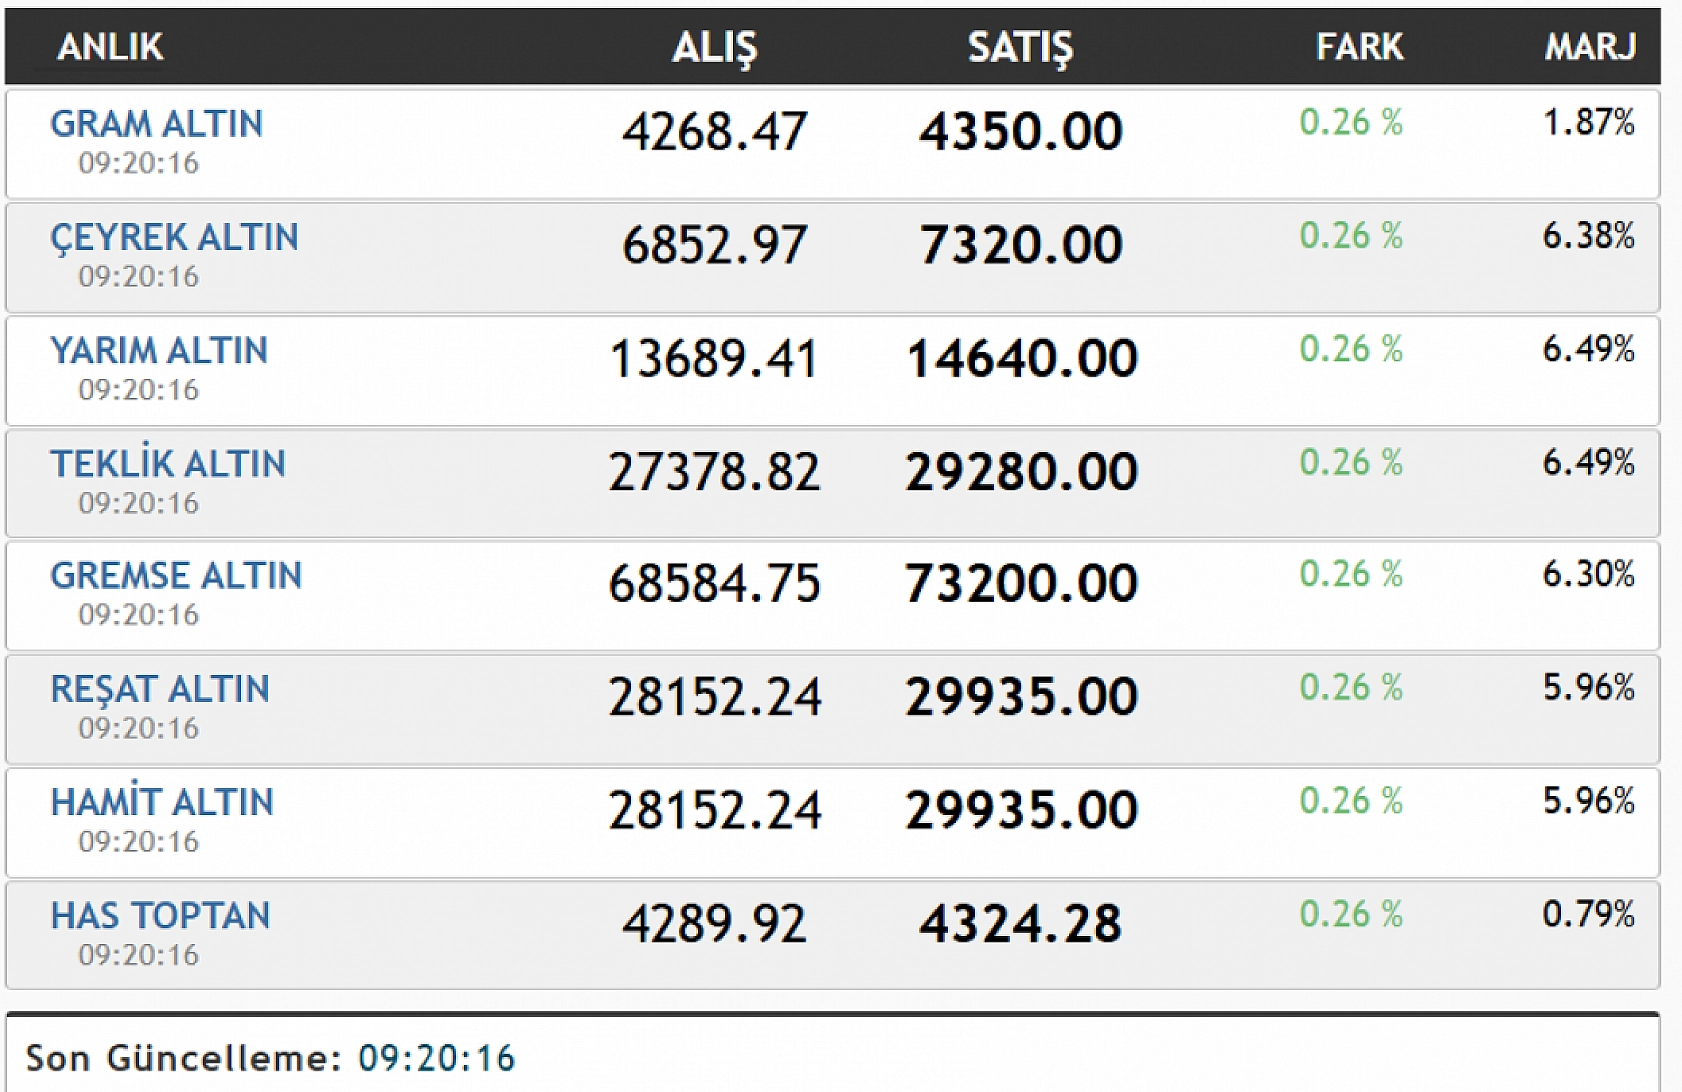Open the ÇEYREK ALTIN link
Screen dimensions: 1682x1092
[174, 238]
